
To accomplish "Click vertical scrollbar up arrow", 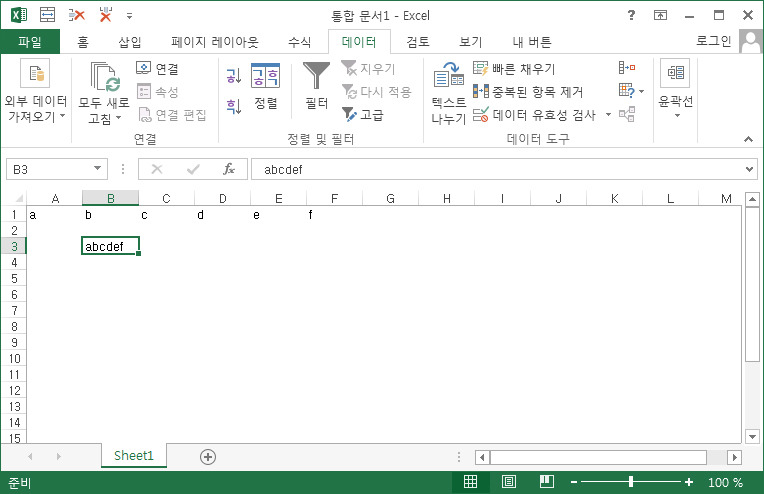I will tap(752, 199).
